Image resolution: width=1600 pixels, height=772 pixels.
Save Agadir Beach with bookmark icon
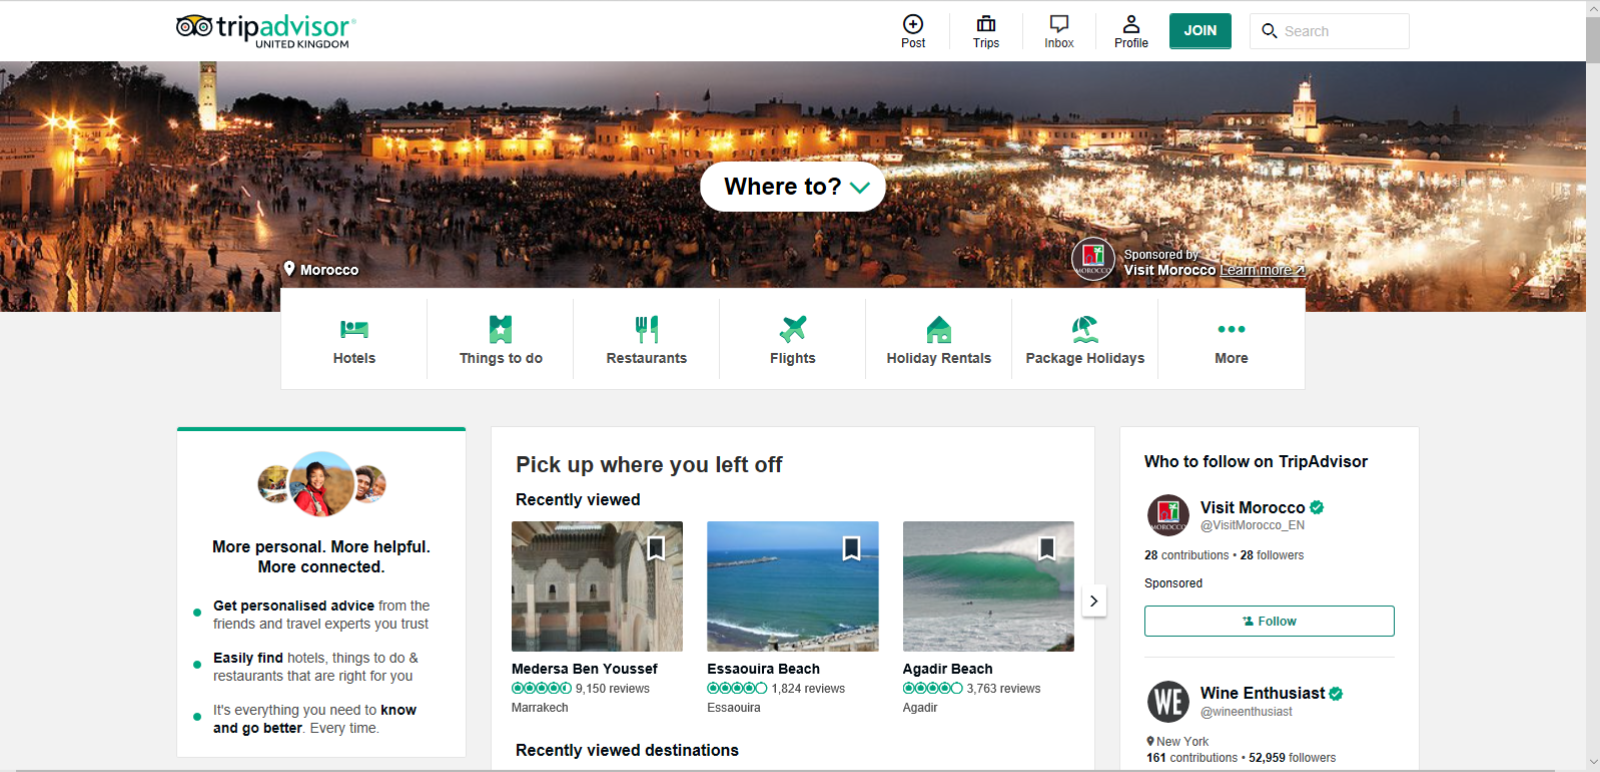1047,548
